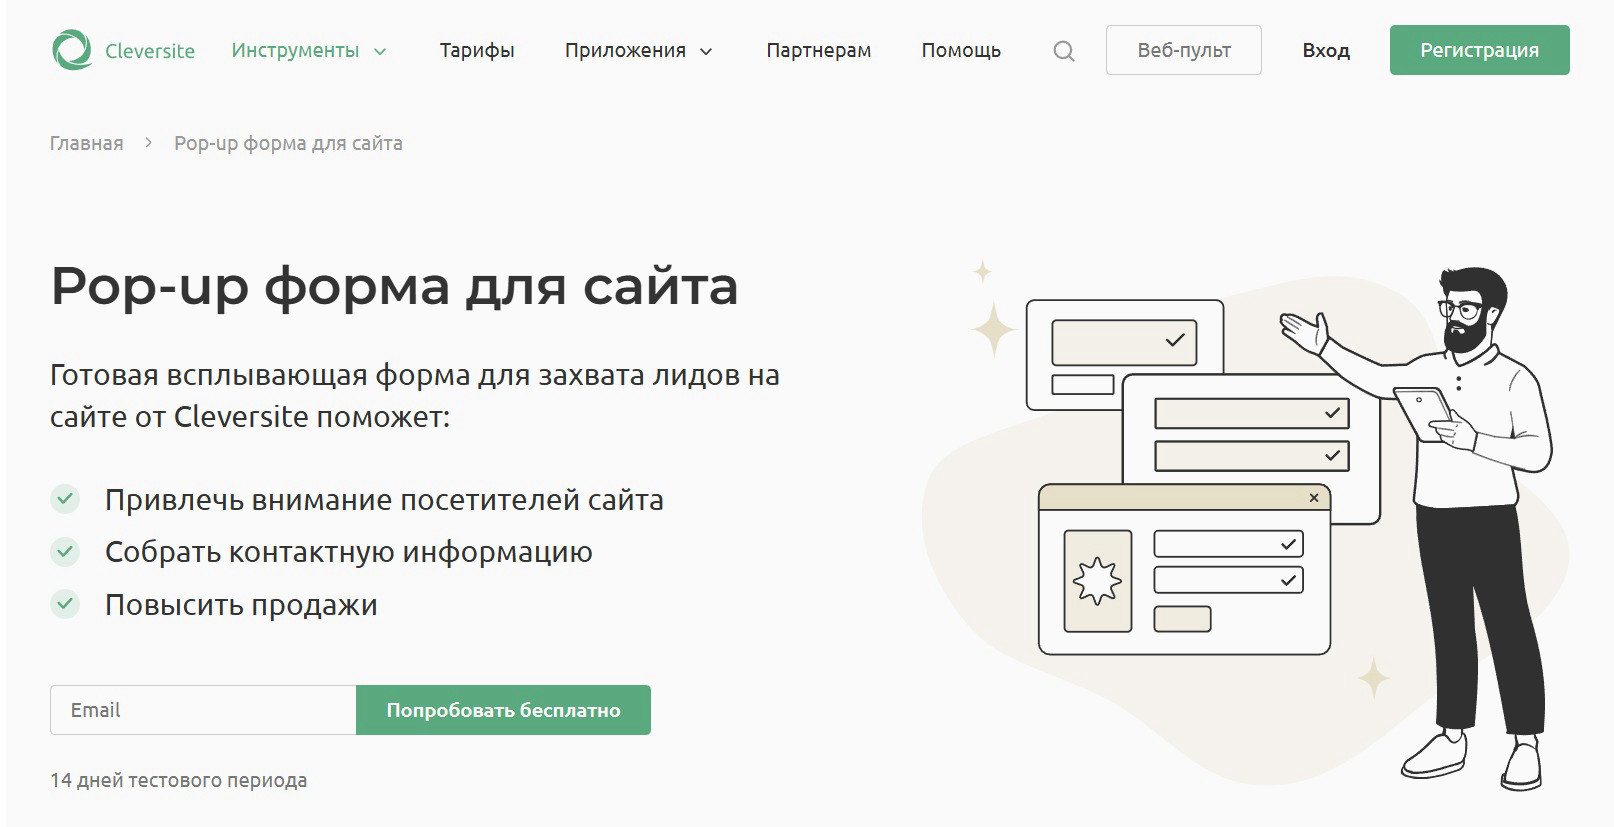The height and width of the screenshot is (827, 1614).
Task: Click the star badge icon in illustration
Action: click(x=1097, y=582)
